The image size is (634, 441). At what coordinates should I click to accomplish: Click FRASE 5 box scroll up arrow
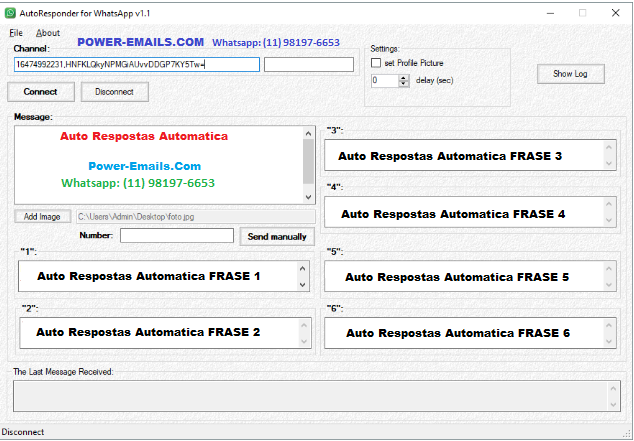[609, 268]
